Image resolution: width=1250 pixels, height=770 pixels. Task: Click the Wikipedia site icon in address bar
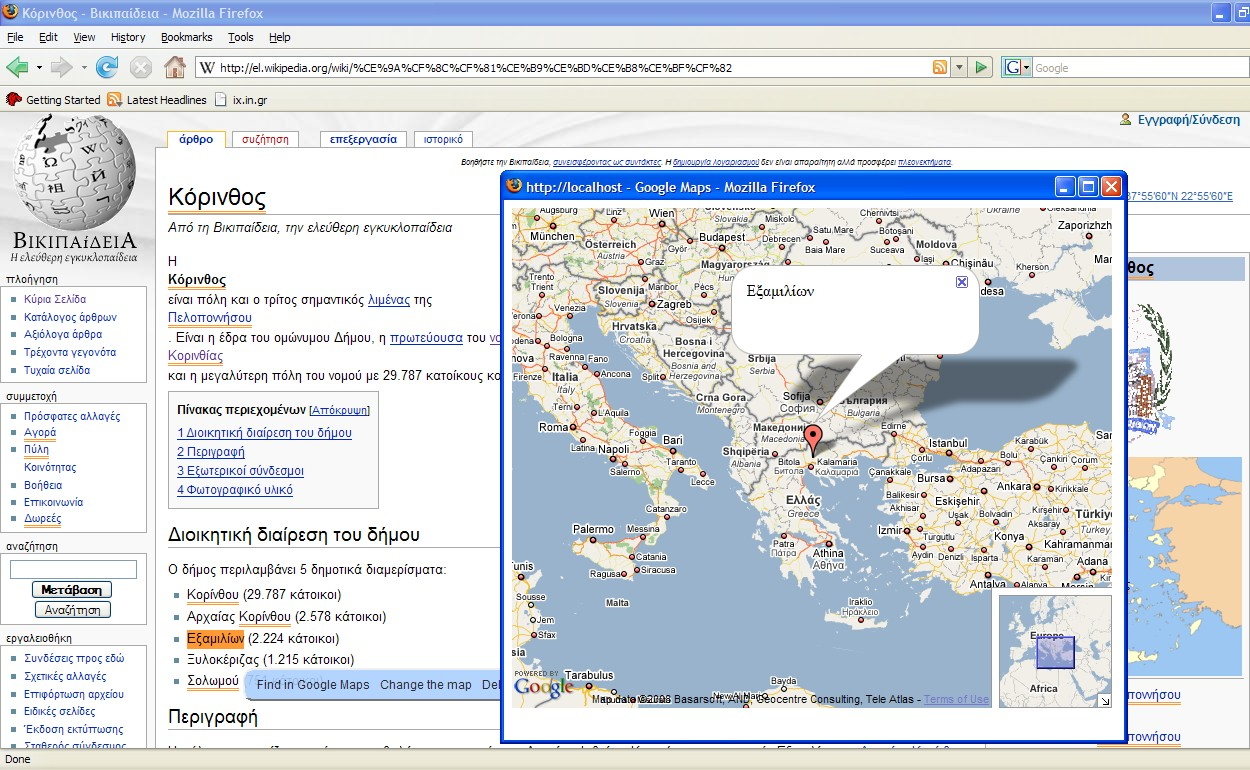click(207, 68)
